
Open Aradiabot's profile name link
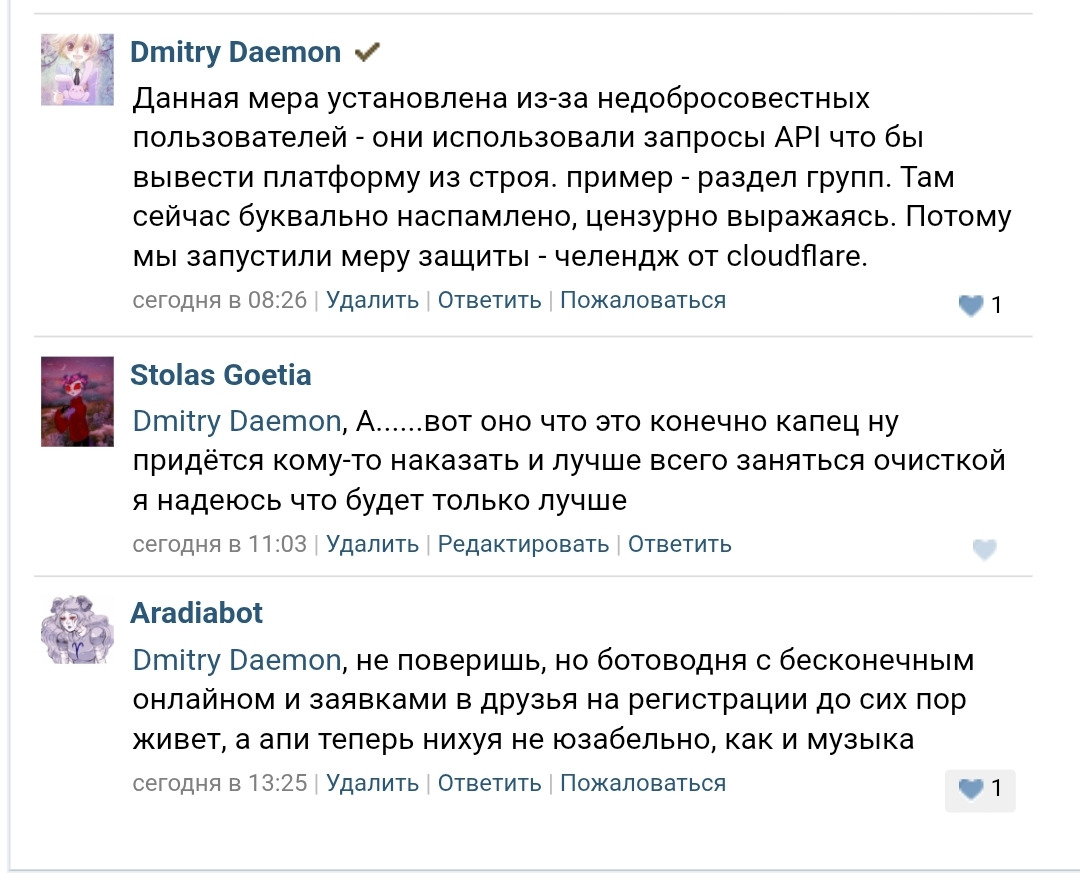[197, 613]
